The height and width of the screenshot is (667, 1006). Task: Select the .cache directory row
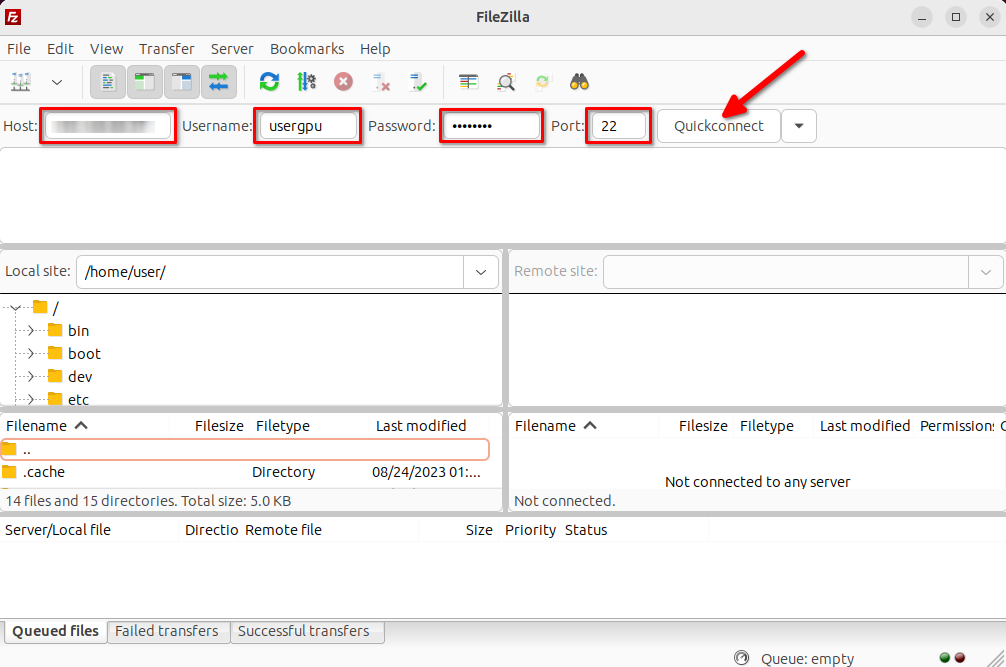tap(245, 472)
